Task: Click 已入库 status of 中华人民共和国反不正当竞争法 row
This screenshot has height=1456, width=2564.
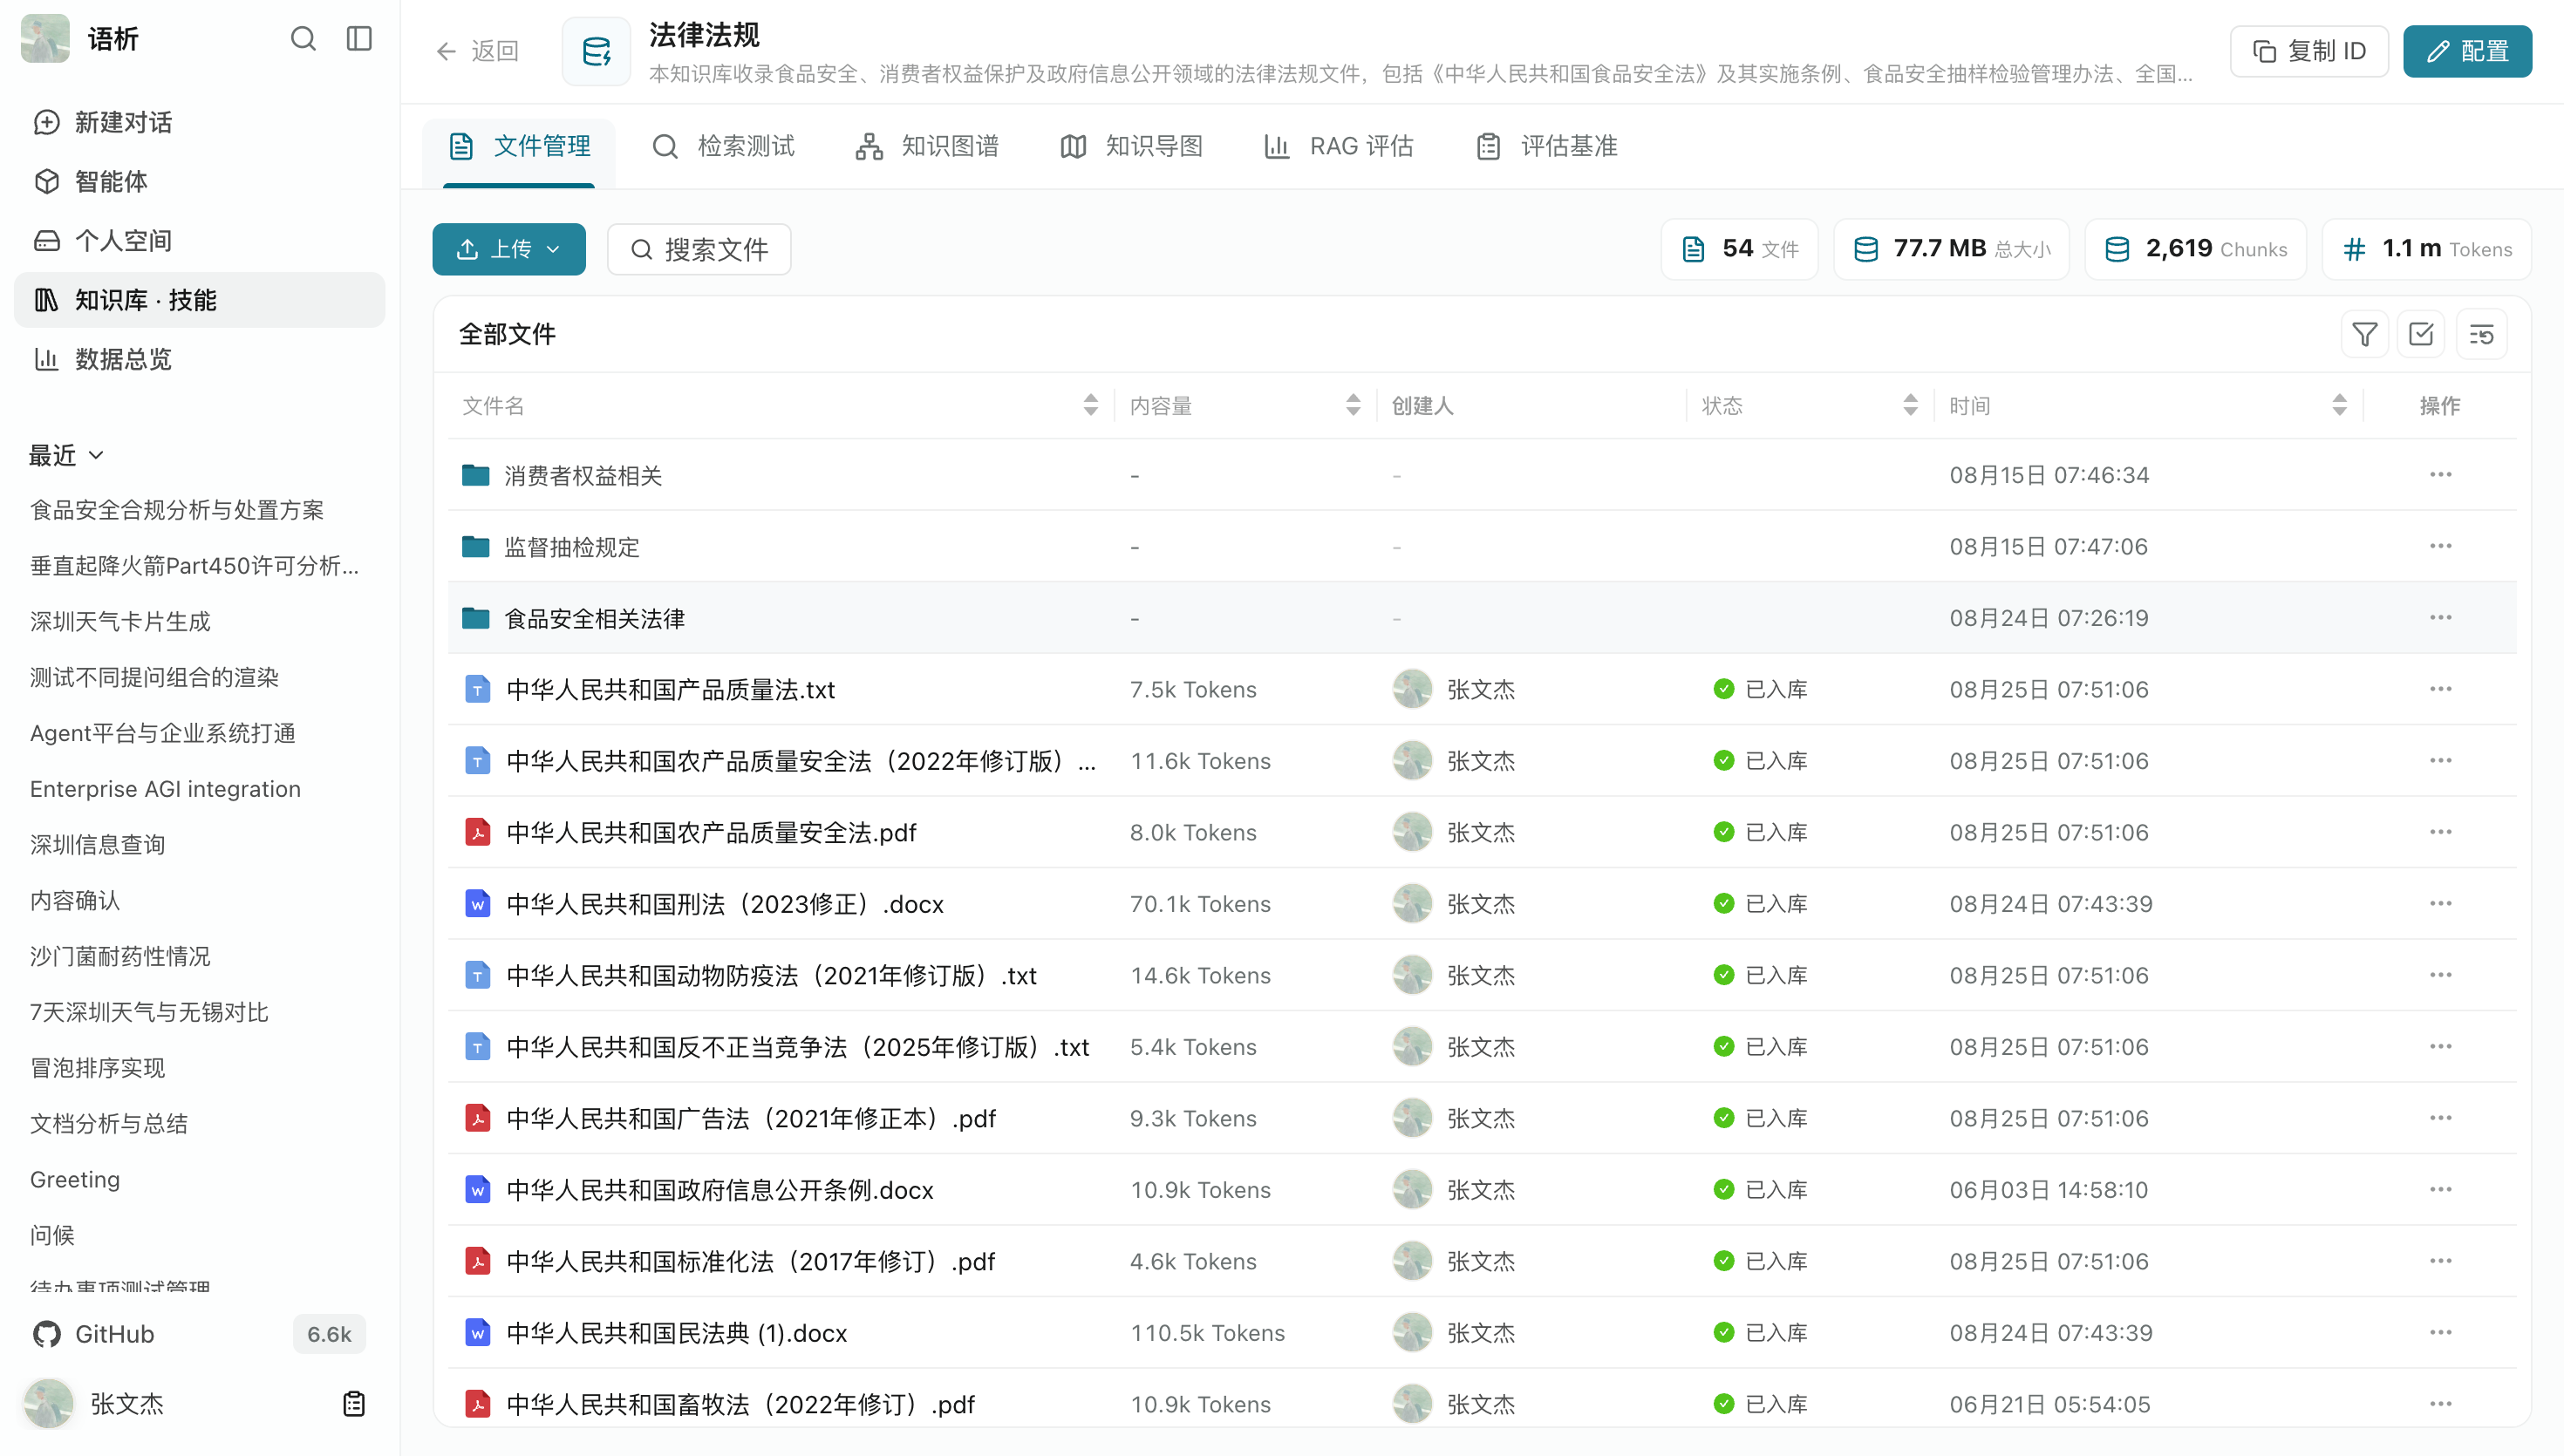Action: (1761, 1047)
